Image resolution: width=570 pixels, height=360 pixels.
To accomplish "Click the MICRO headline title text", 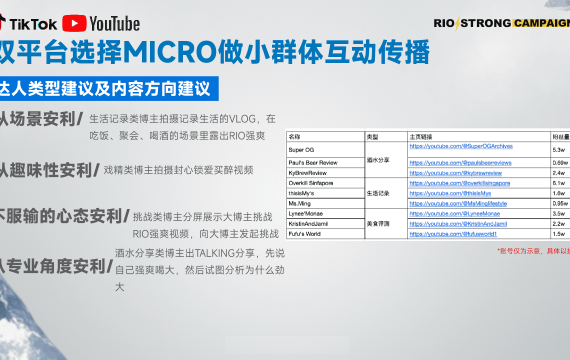I will click(214, 52).
